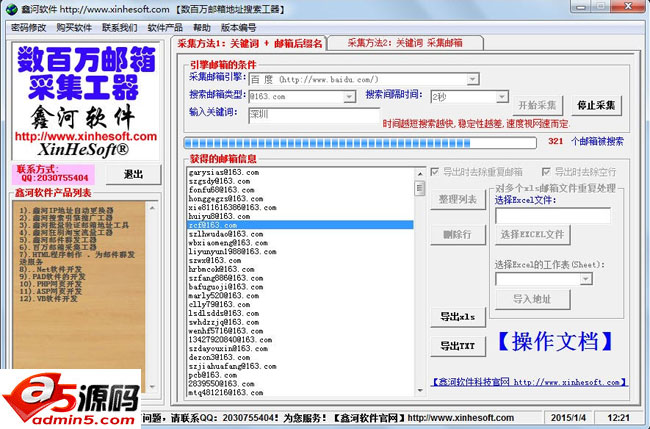Screen dimensions: 650x429
Task: Click the search progress bar
Action: 360,143
